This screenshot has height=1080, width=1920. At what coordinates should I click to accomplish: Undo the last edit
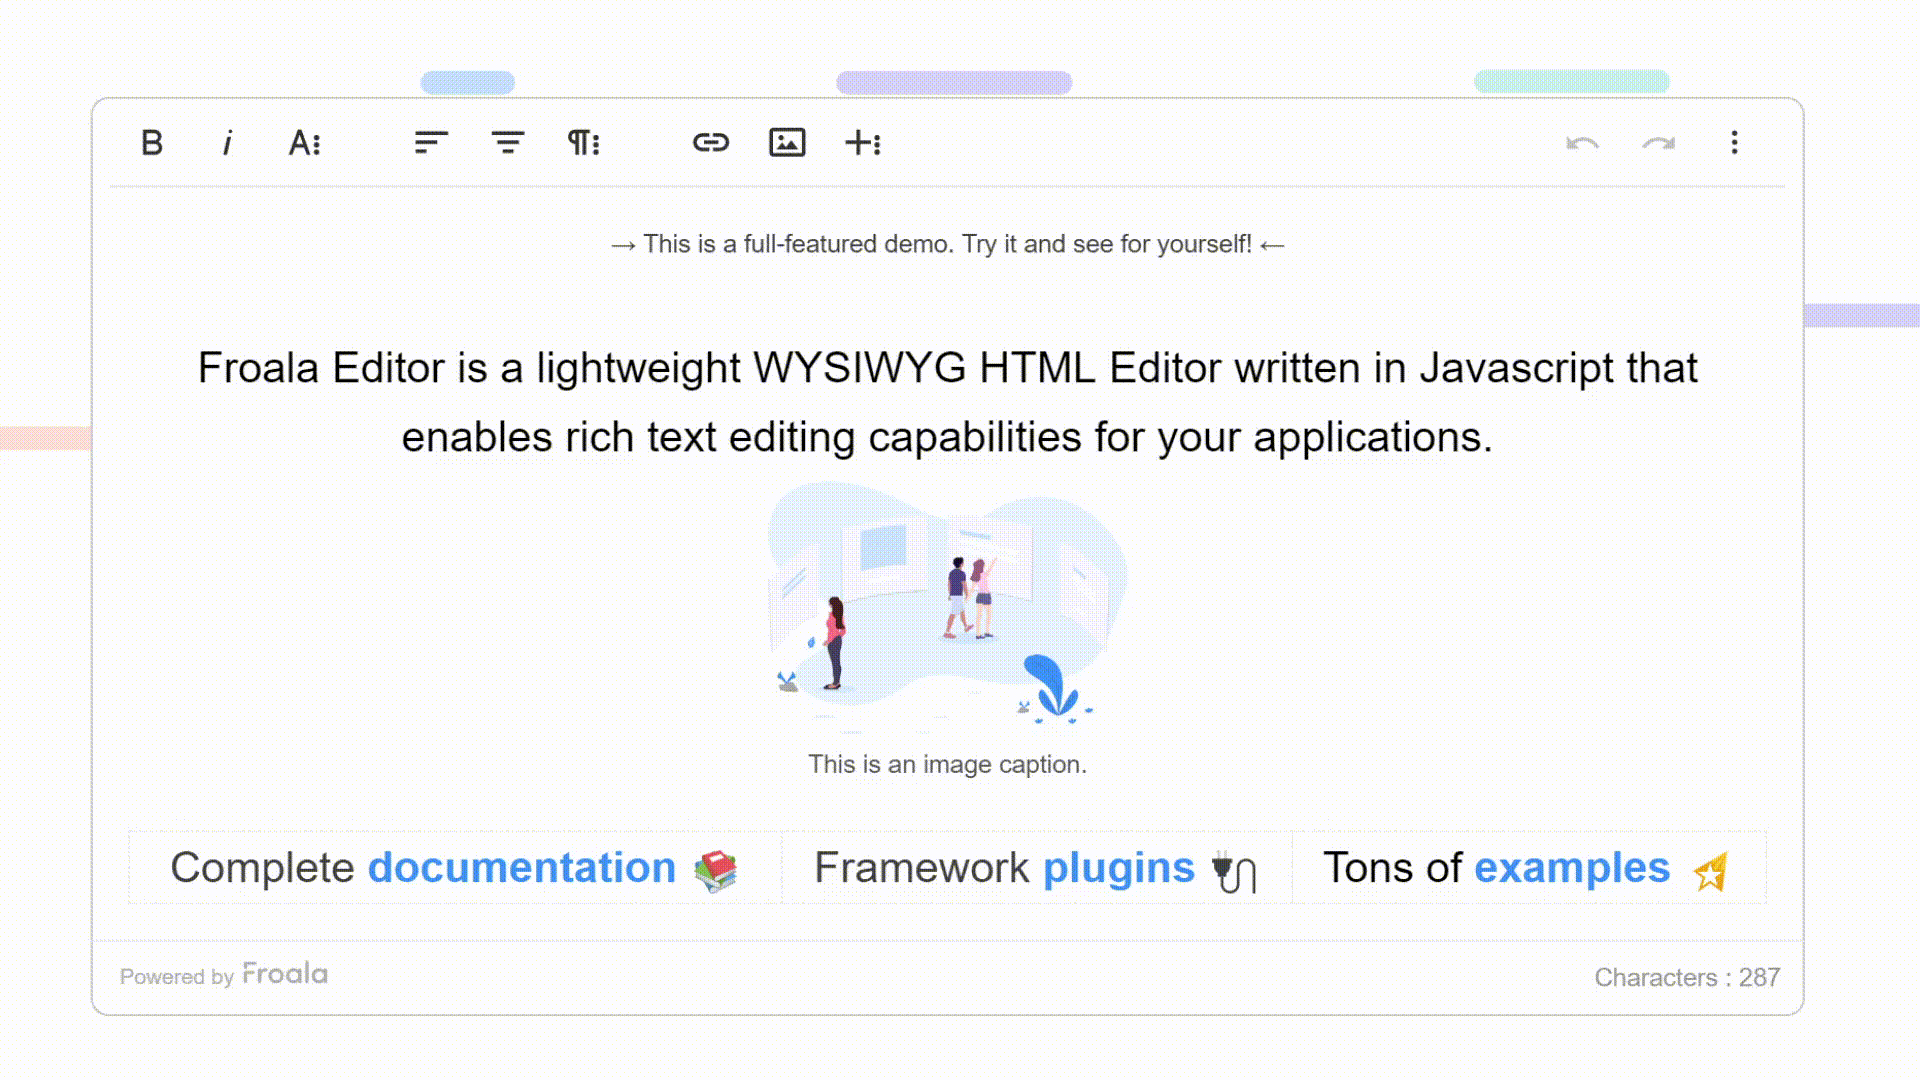point(1582,143)
